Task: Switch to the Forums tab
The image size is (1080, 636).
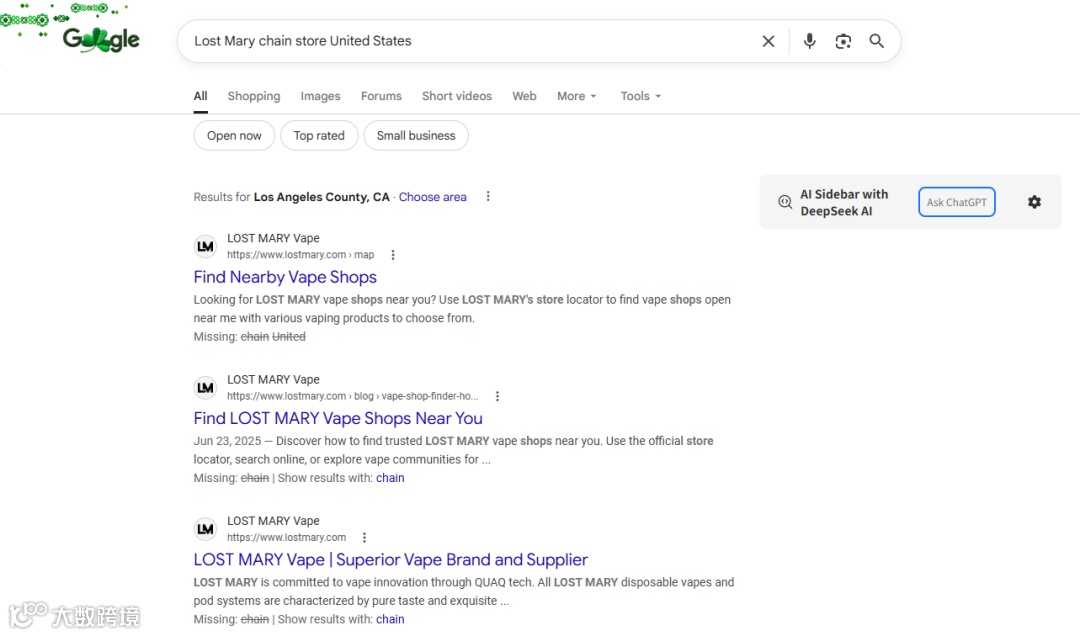Action: (381, 96)
